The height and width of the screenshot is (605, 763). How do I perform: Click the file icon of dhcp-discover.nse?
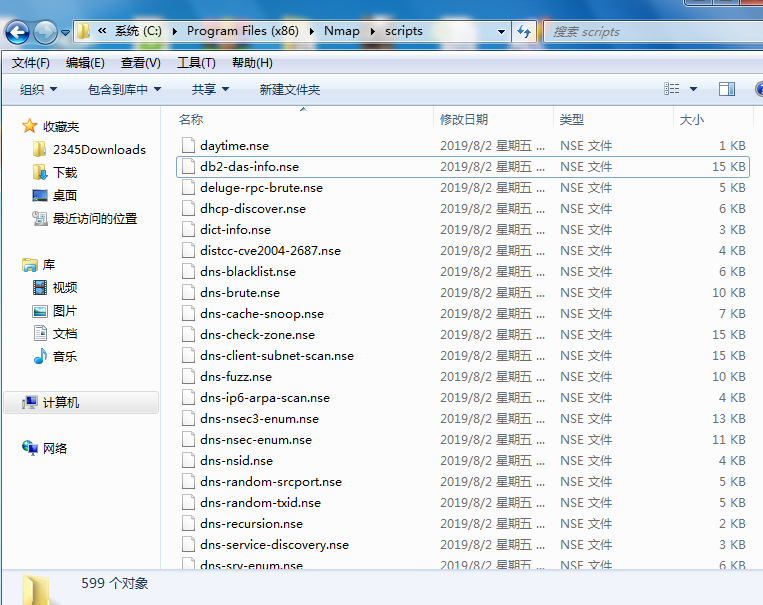pyautogui.click(x=188, y=208)
